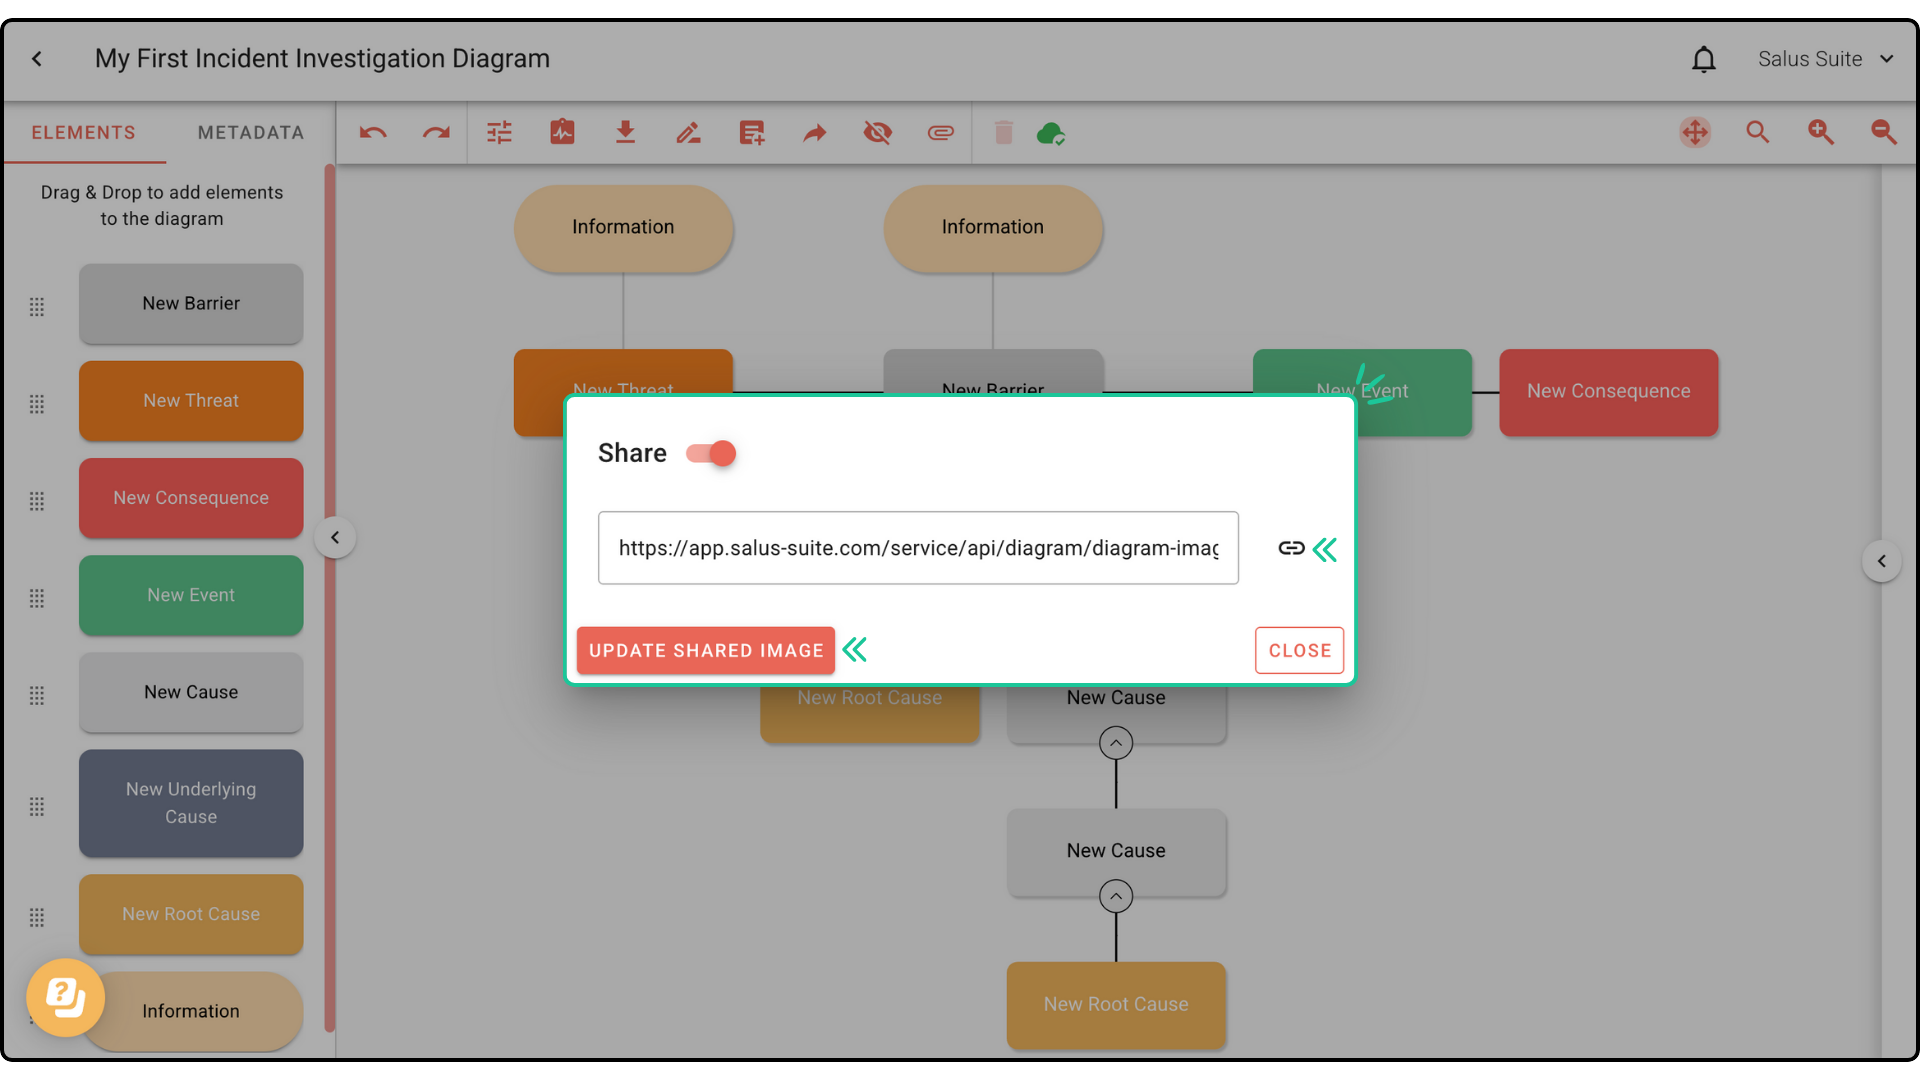Image resolution: width=1920 pixels, height=1080 pixels.
Task: Switch to the Metadata tab
Action: coord(250,133)
